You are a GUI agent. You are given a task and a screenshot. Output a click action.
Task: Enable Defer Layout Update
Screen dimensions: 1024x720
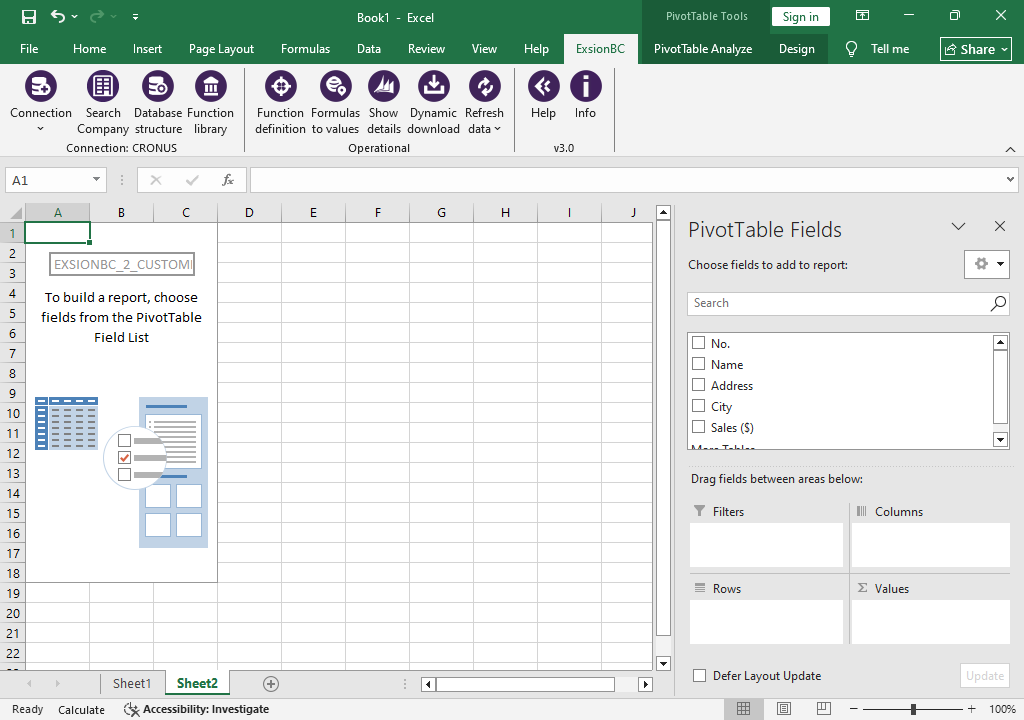click(699, 676)
